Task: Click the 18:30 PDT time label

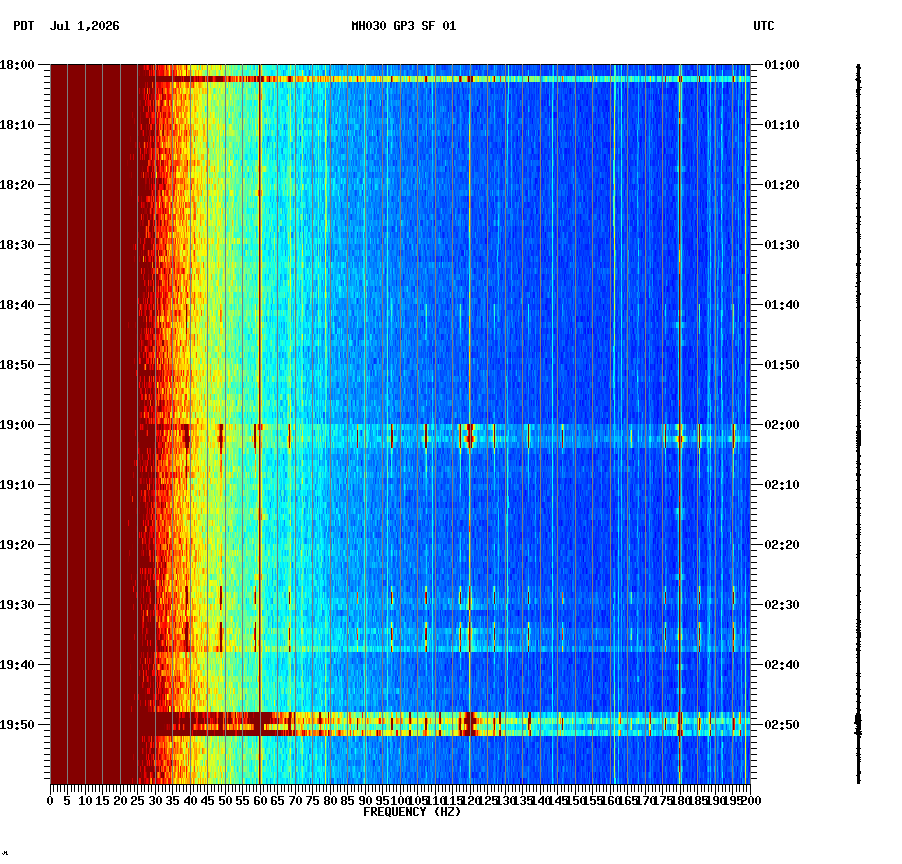Action: [x=17, y=245]
